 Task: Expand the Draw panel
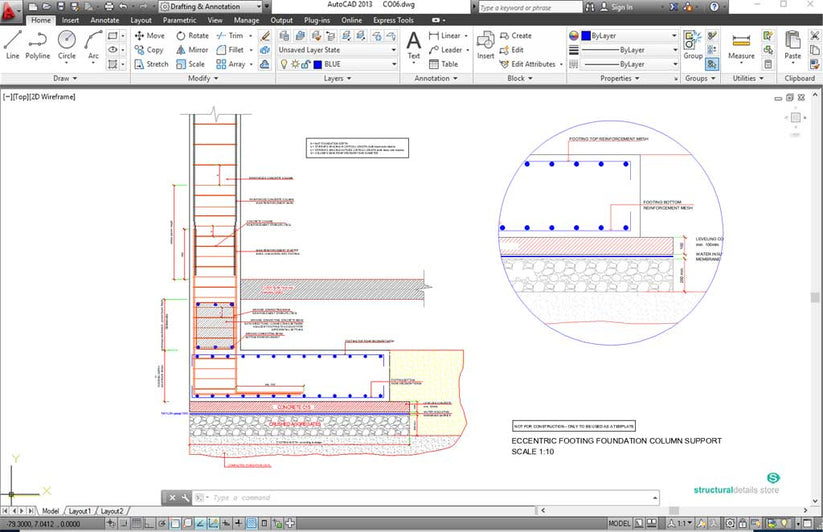tap(65, 78)
